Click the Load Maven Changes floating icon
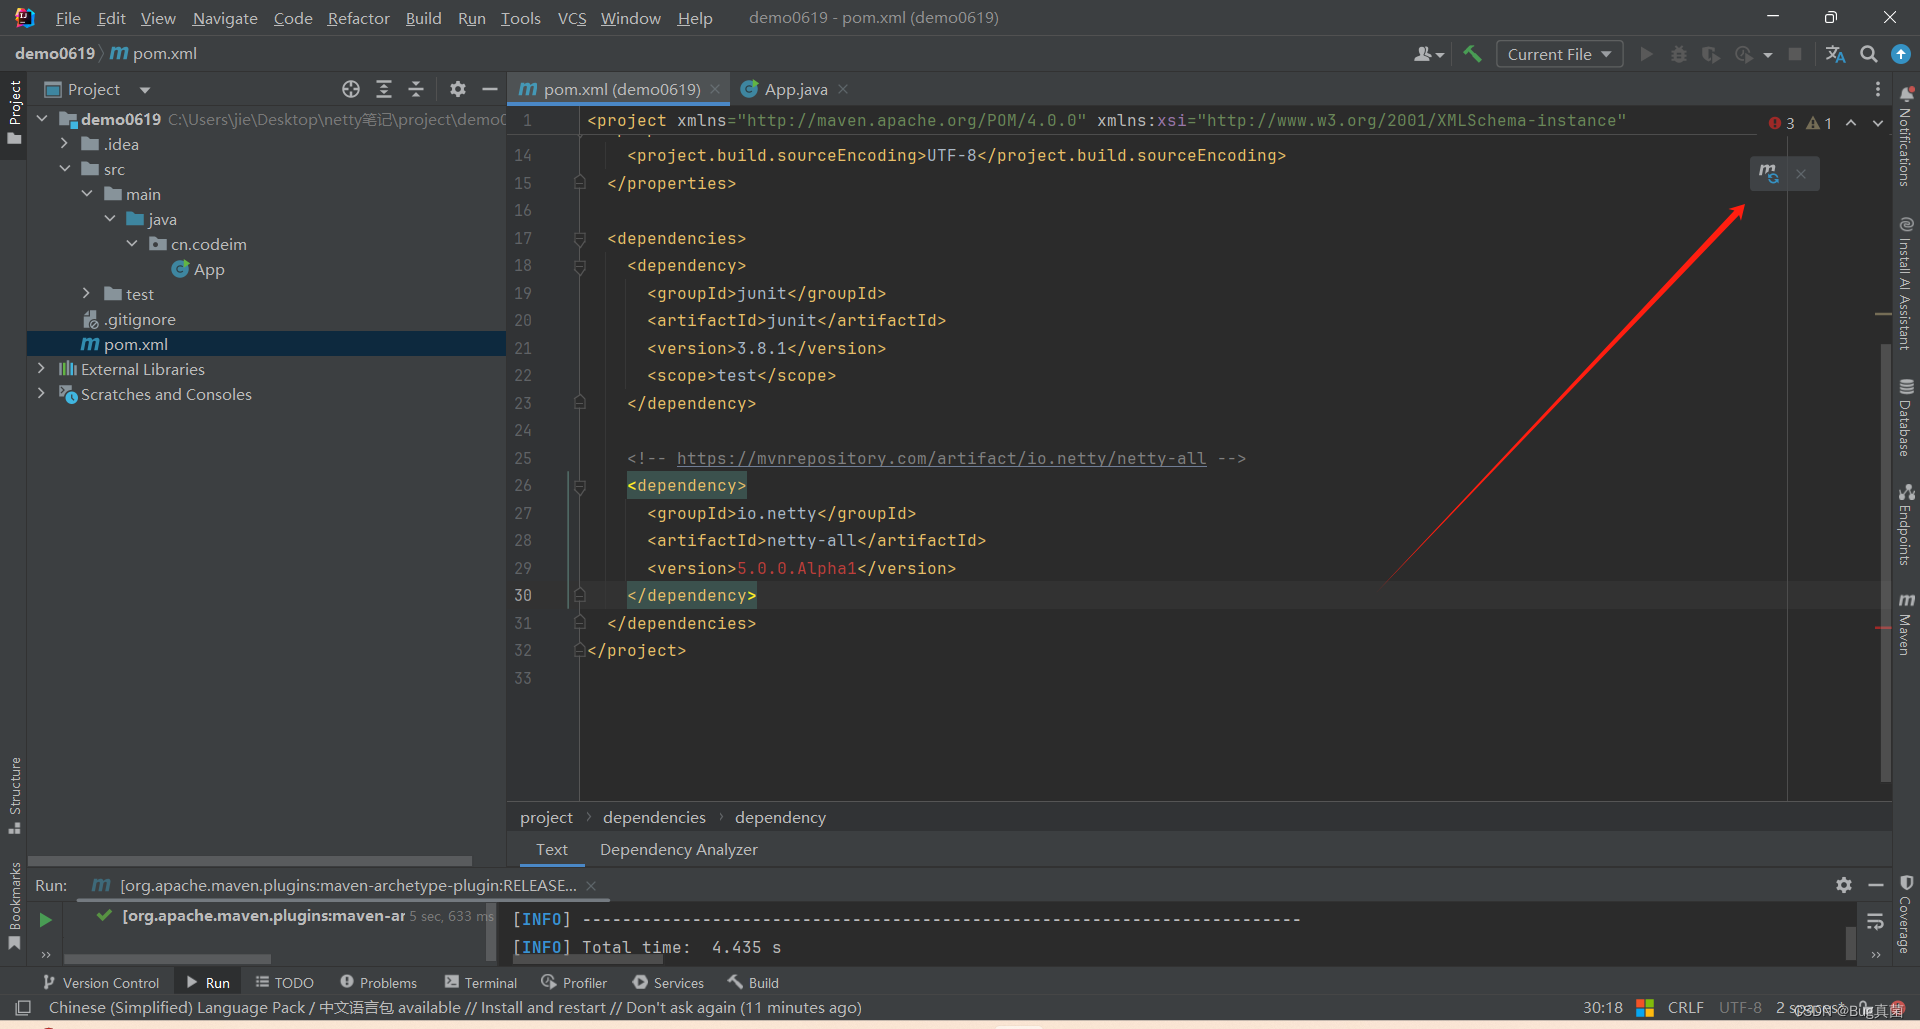This screenshot has height=1029, width=1920. click(x=1769, y=174)
